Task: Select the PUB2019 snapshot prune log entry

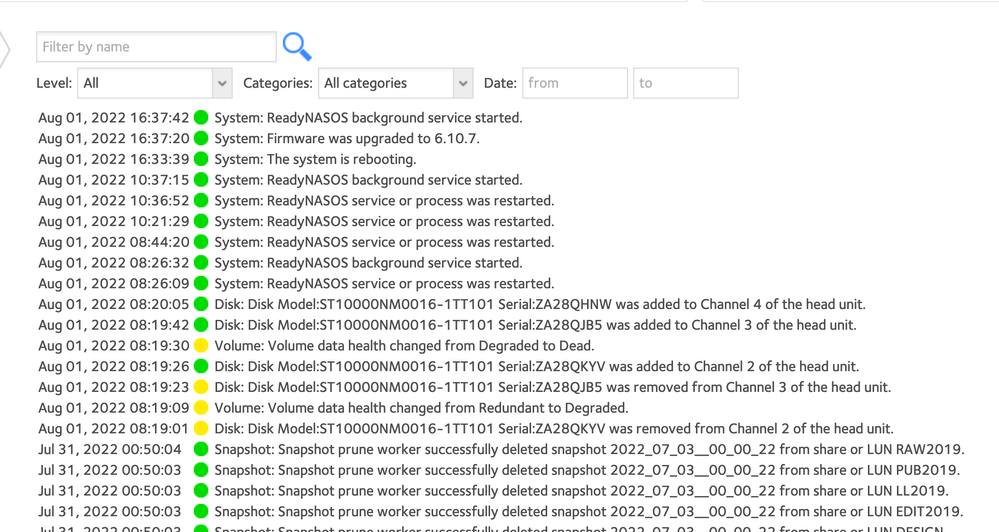Action: click(x=587, y=470)
